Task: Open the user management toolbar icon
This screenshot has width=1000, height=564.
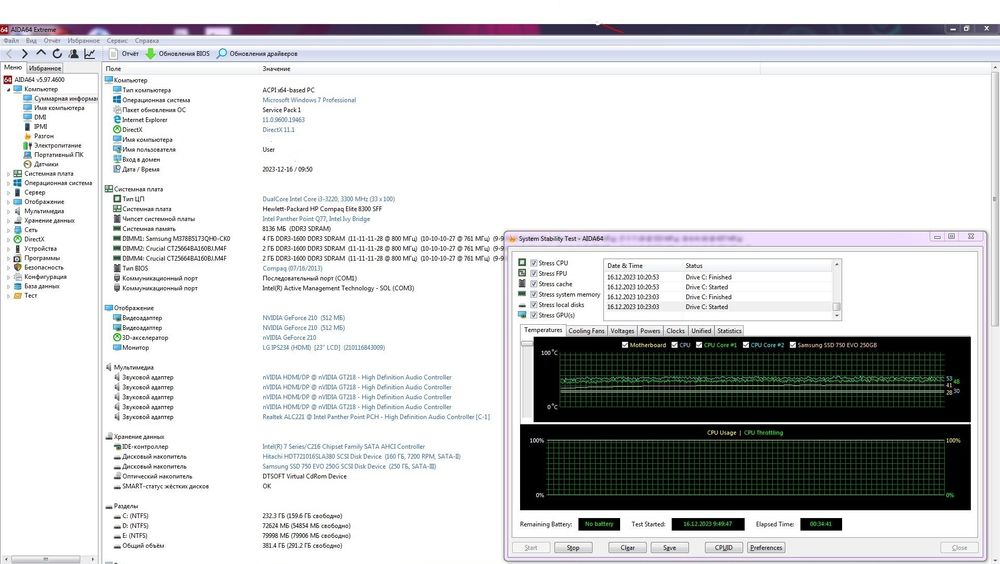Action: (x=73, y=54)
